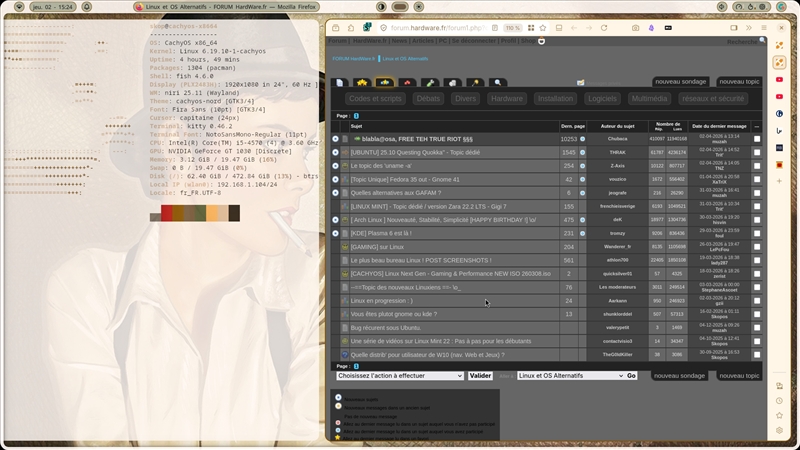Tick checkbox for the blabla@osa topic
This screenshot has height=450, width=800.
(756, 139)
